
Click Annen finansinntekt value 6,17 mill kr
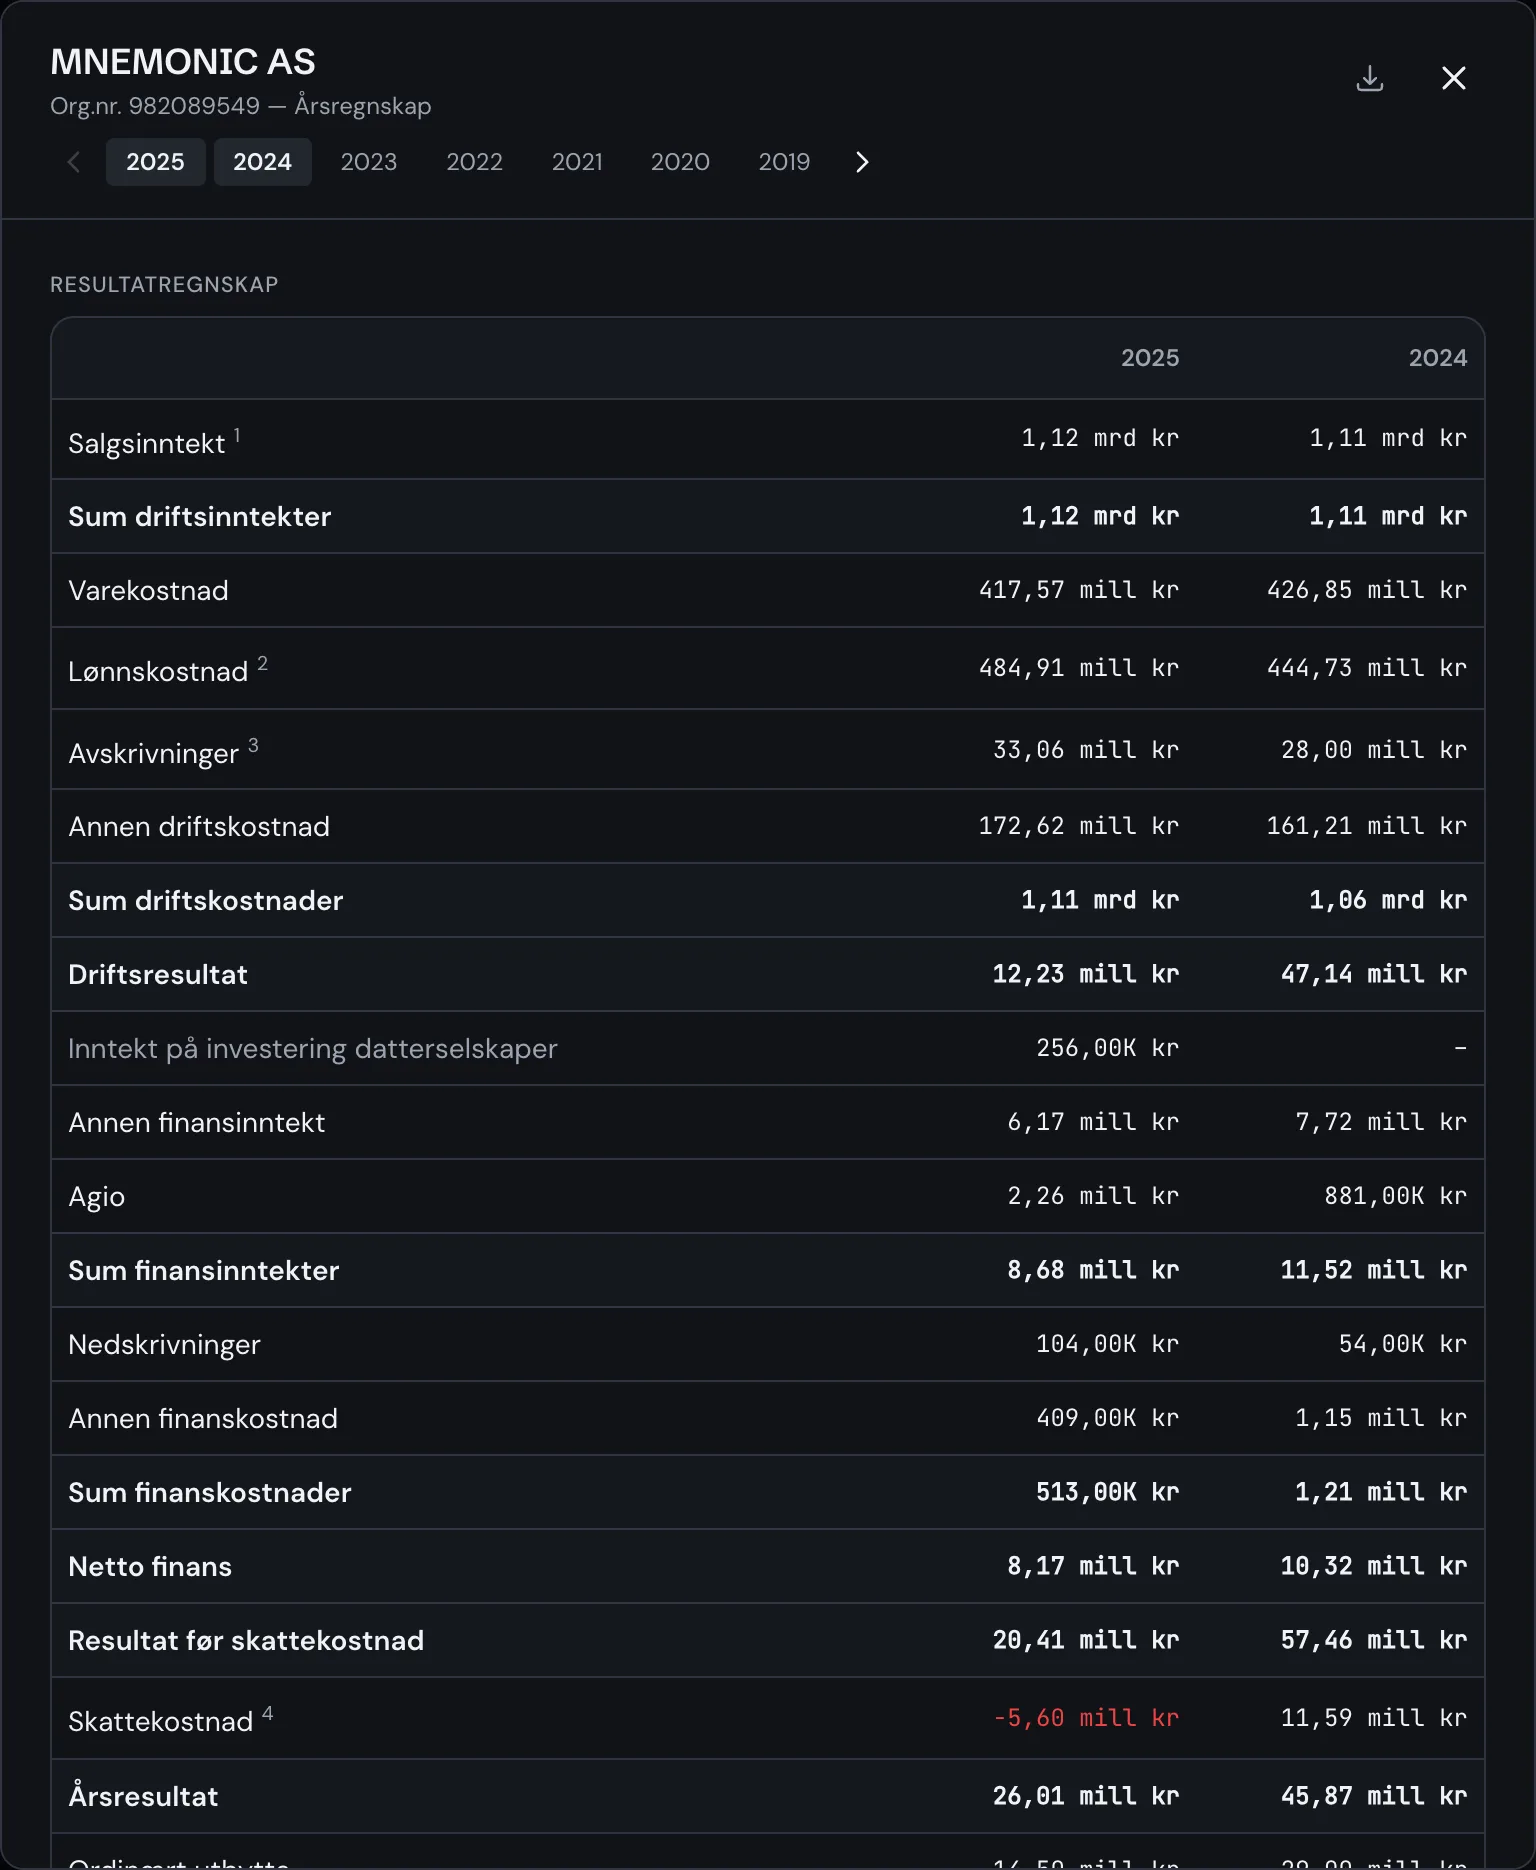pyautogui.click(x=1093, y=1122)
